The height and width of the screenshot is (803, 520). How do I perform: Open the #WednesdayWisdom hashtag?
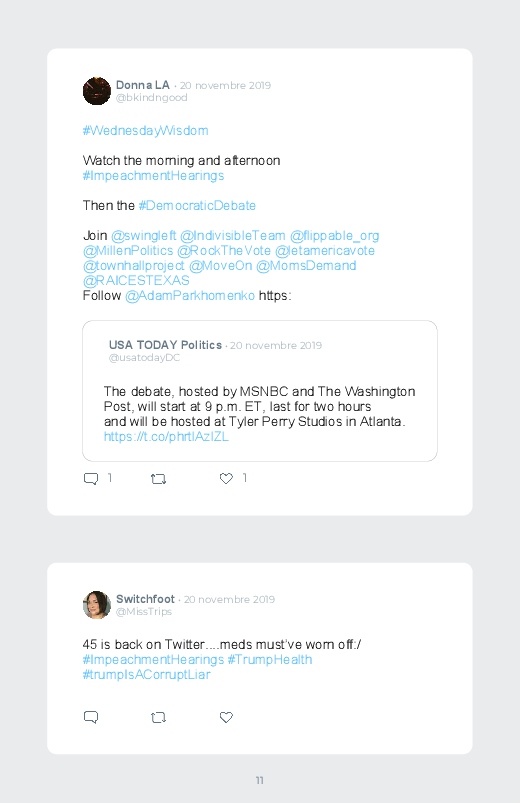click(x=145, y=131)
